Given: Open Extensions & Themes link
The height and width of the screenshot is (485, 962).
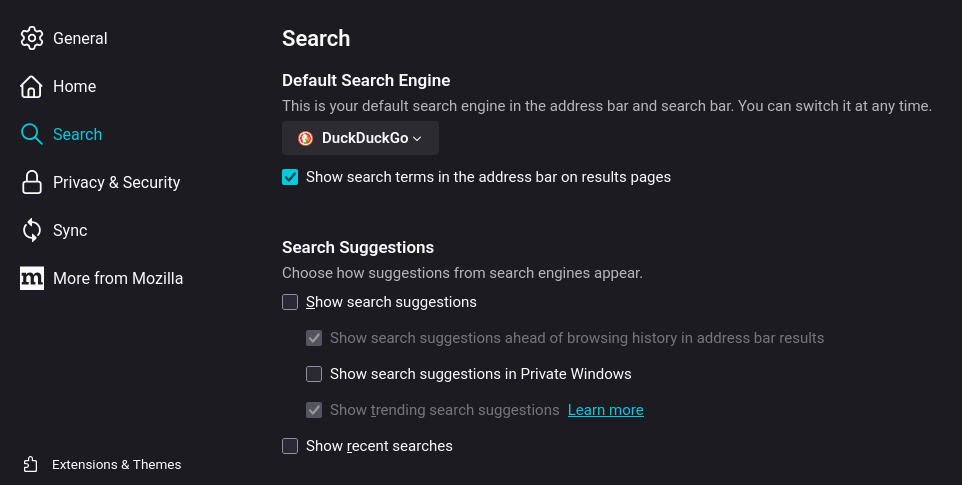Looking at the screenshot, I should click(x=116, y=464).
